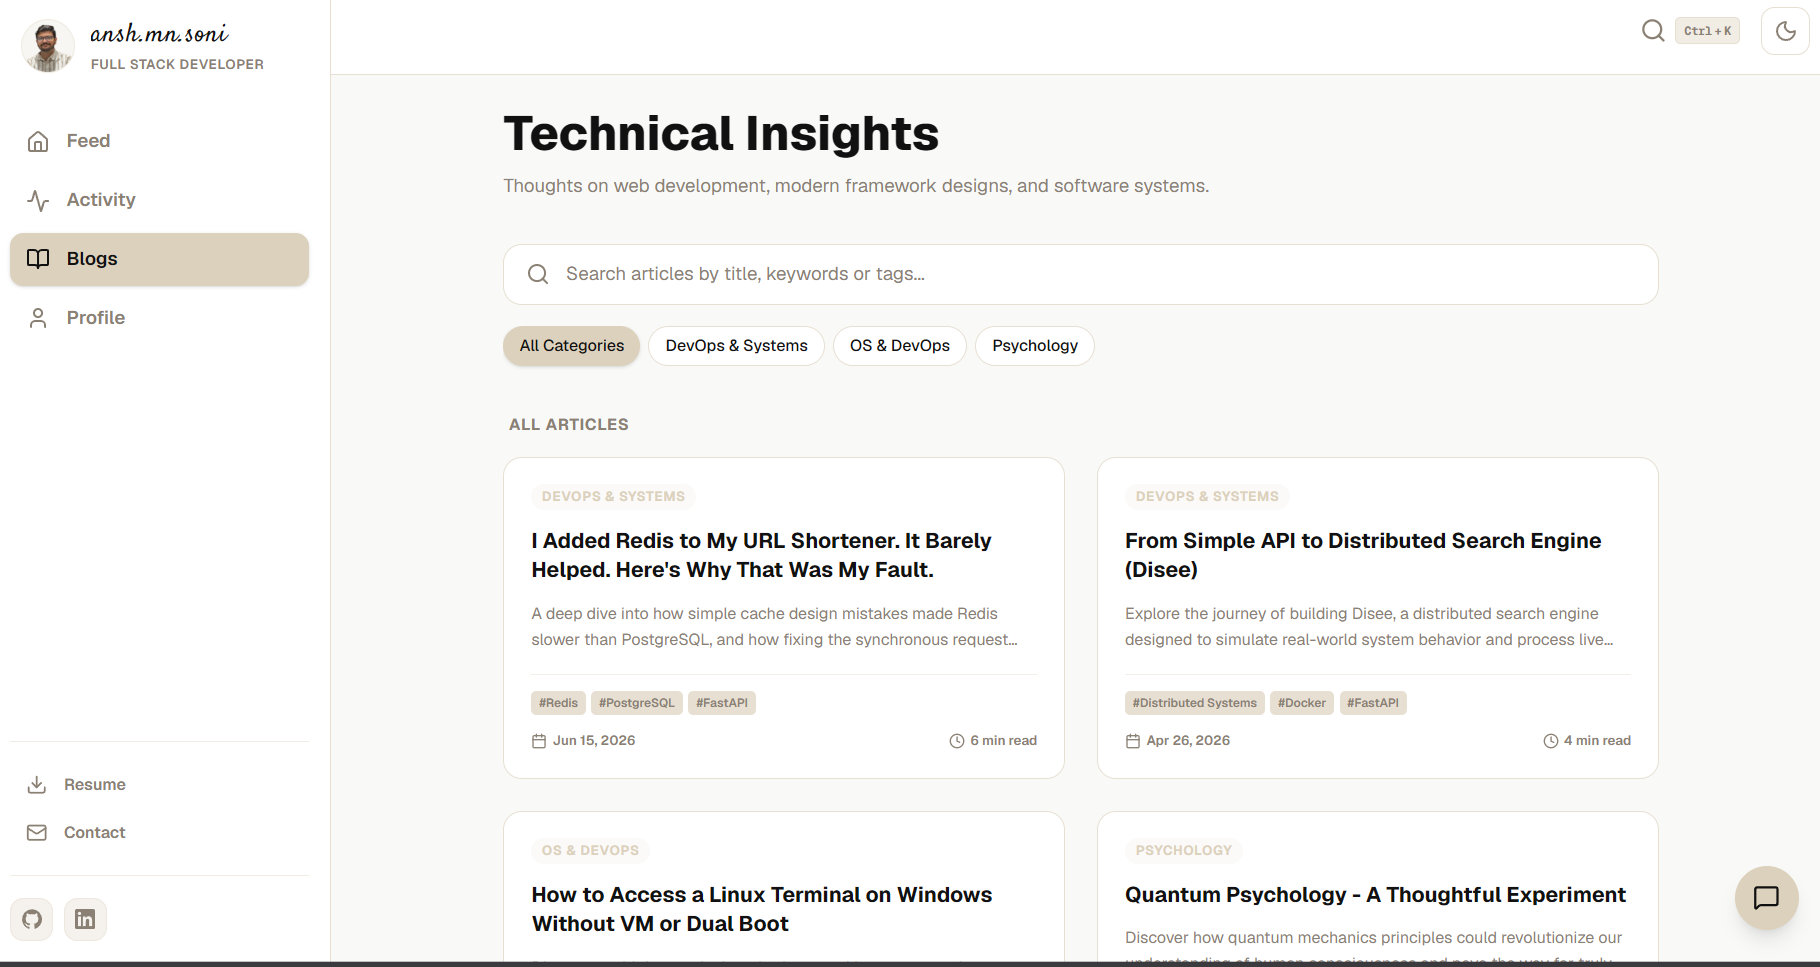Click the Jun 15, 2026 date text
The width and height of the screenshot is (1820, 967).
pyautogui.click(x=594, y=741)
